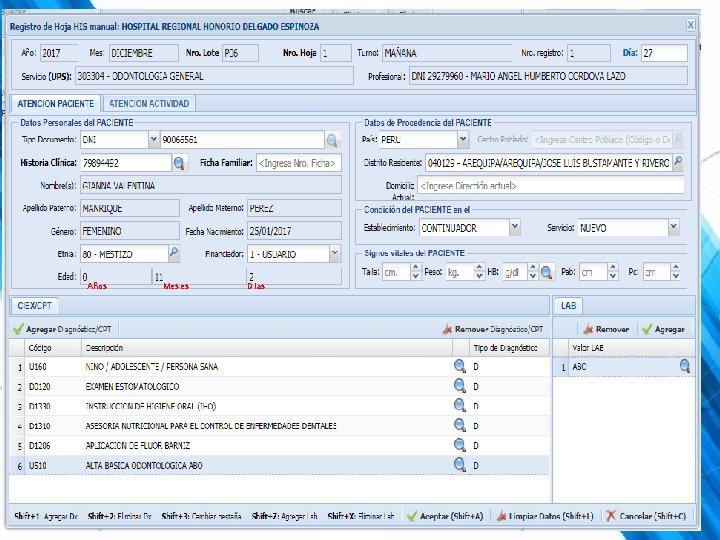Click Agregar Diagnóstico/CPT button
Image resolution: width=720 pixels, height=540 pixels.
click(63, 329)
